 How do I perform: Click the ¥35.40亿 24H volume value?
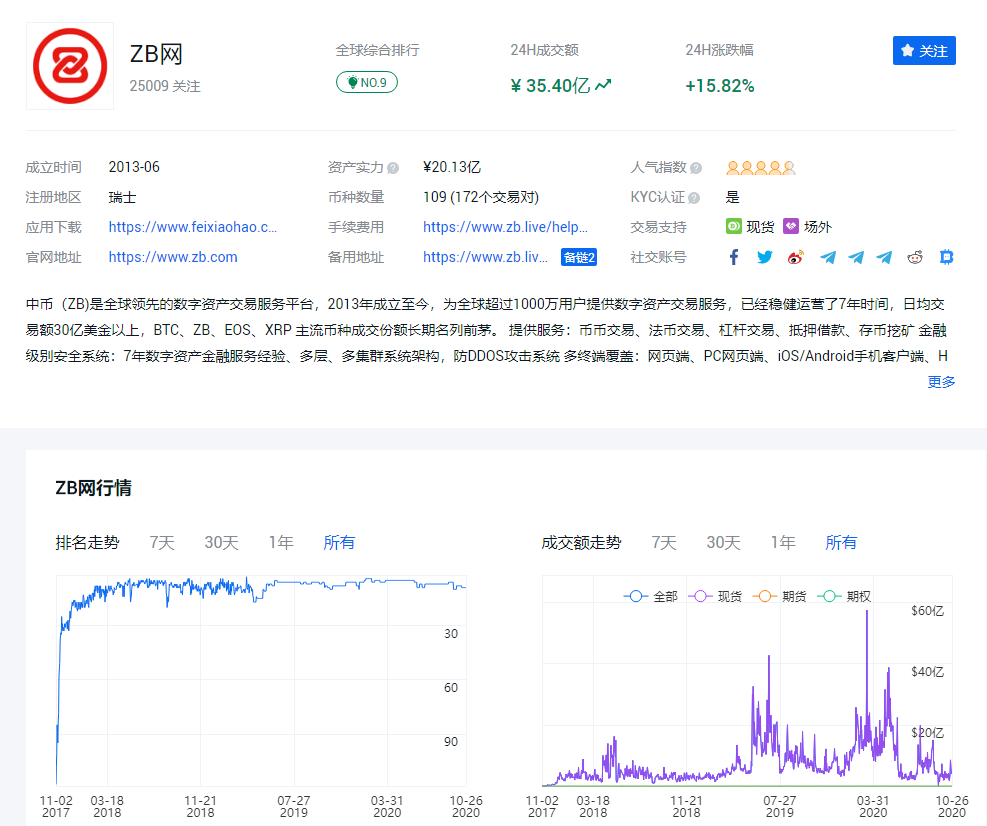click(550, 86)
